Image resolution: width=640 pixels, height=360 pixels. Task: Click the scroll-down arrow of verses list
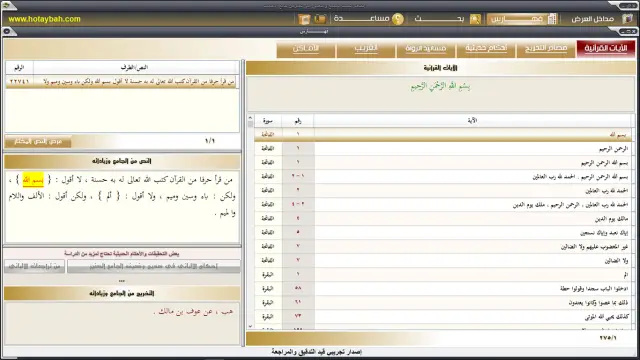(x=250, y=327)
